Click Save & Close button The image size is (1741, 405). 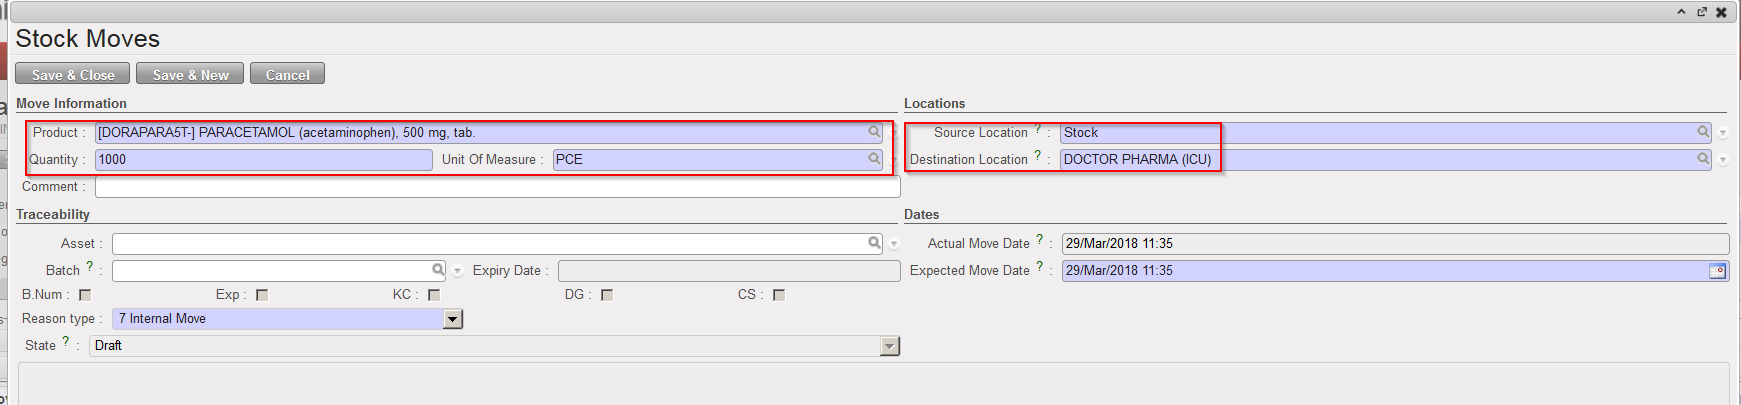72,74
